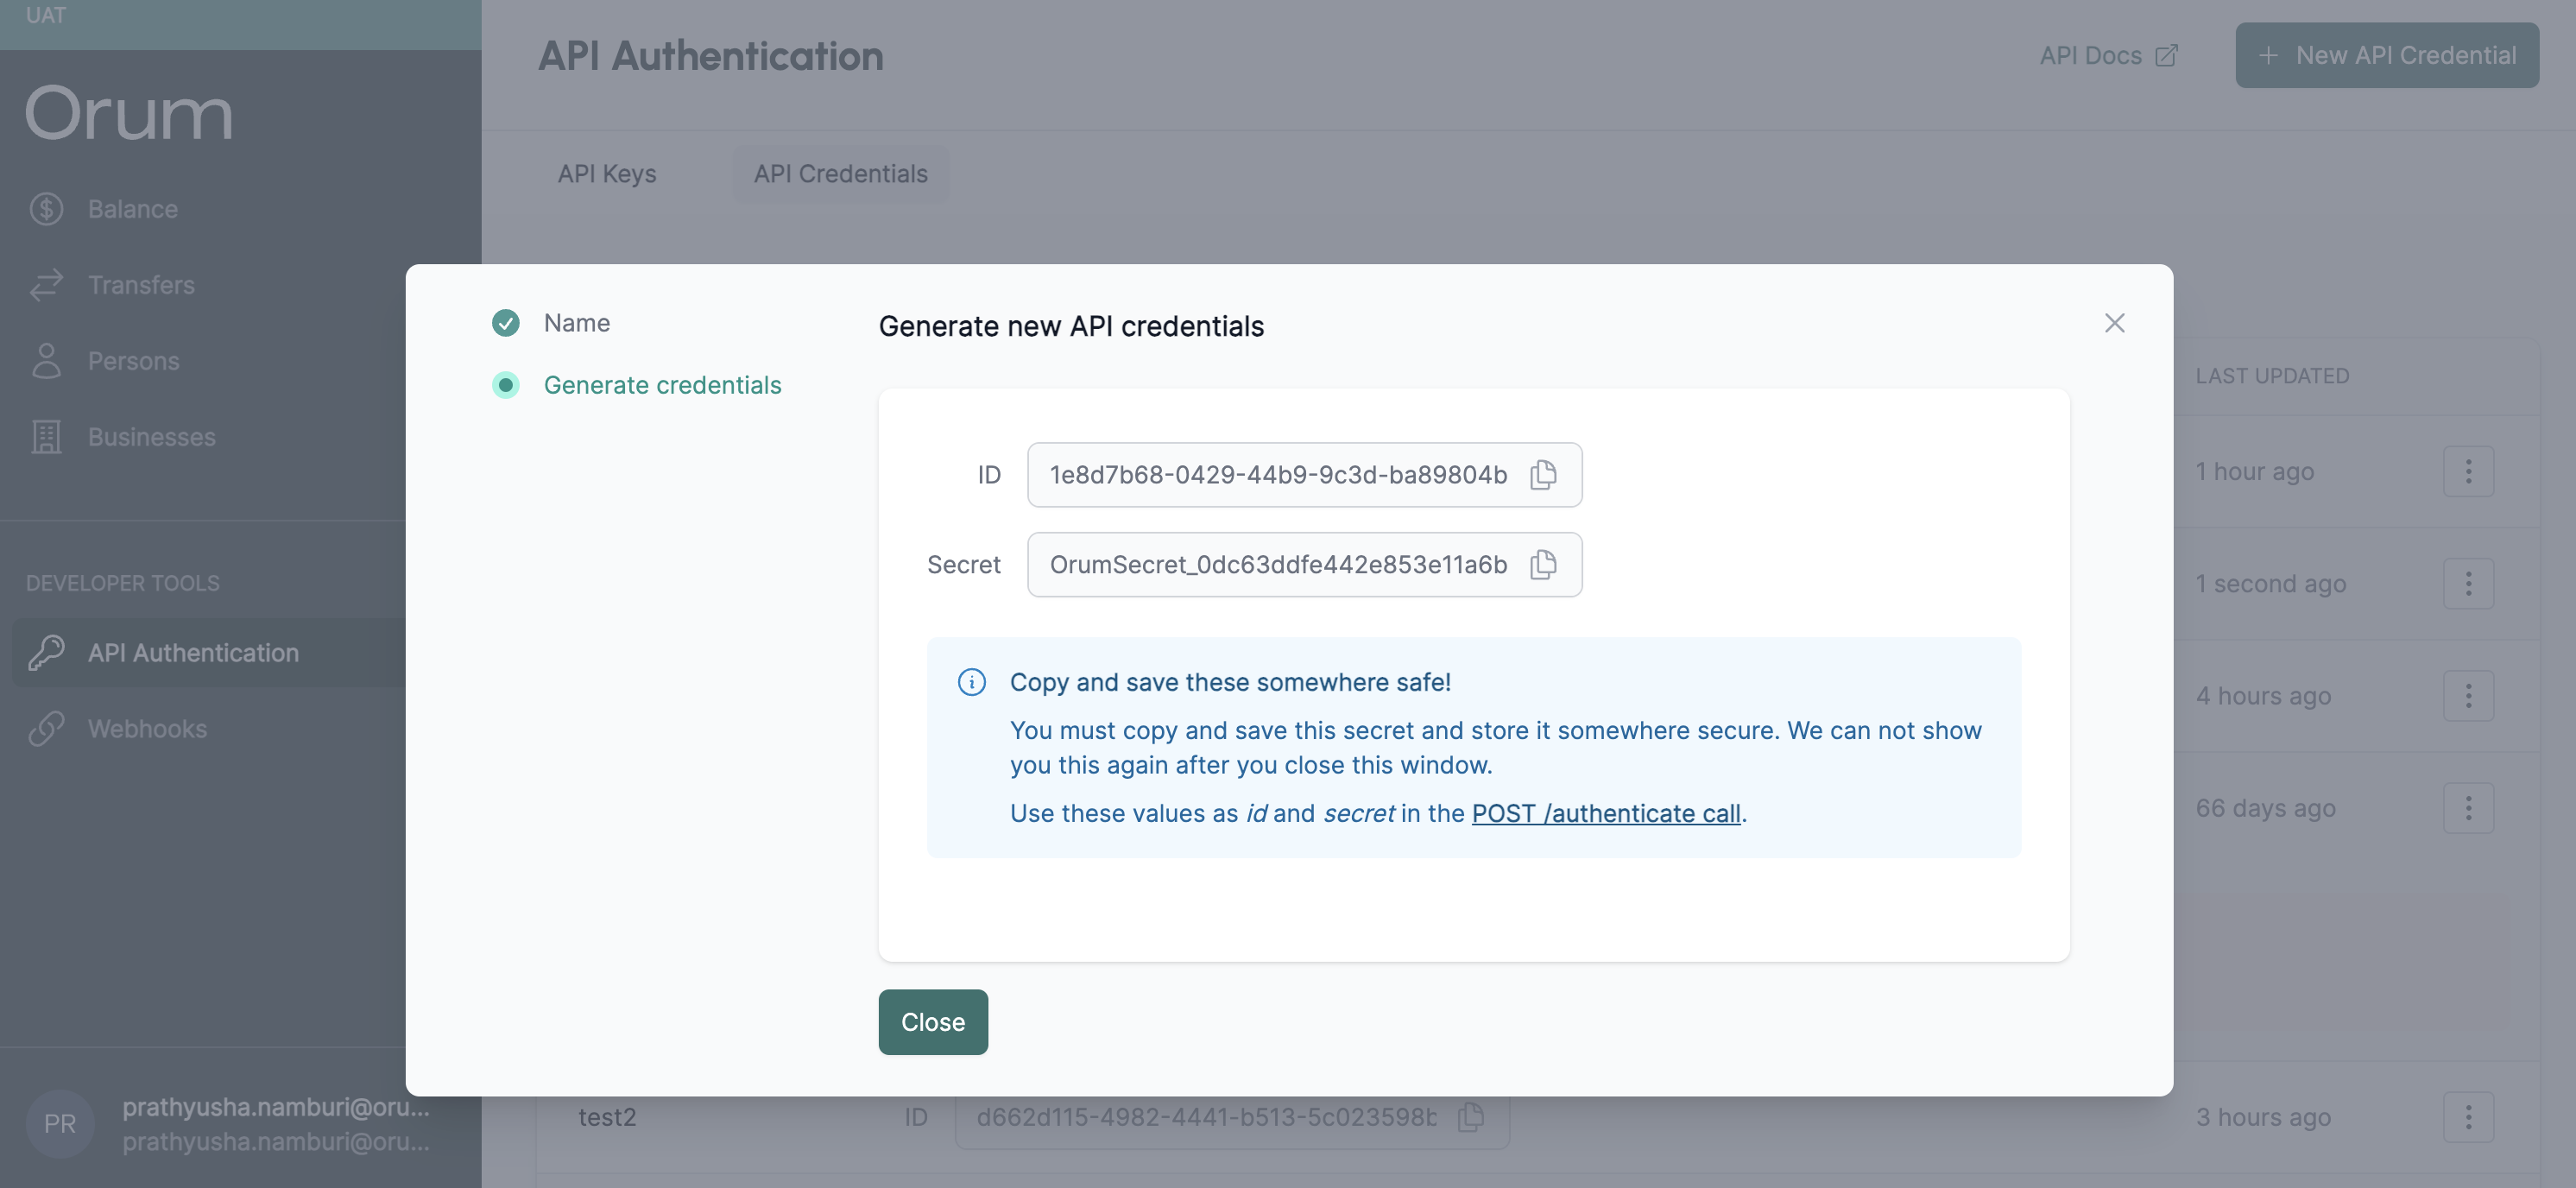Switch to the API Keys tab
Image resolution: width=2576 pixels, height=1188 pixels.
tap(606, 174)
